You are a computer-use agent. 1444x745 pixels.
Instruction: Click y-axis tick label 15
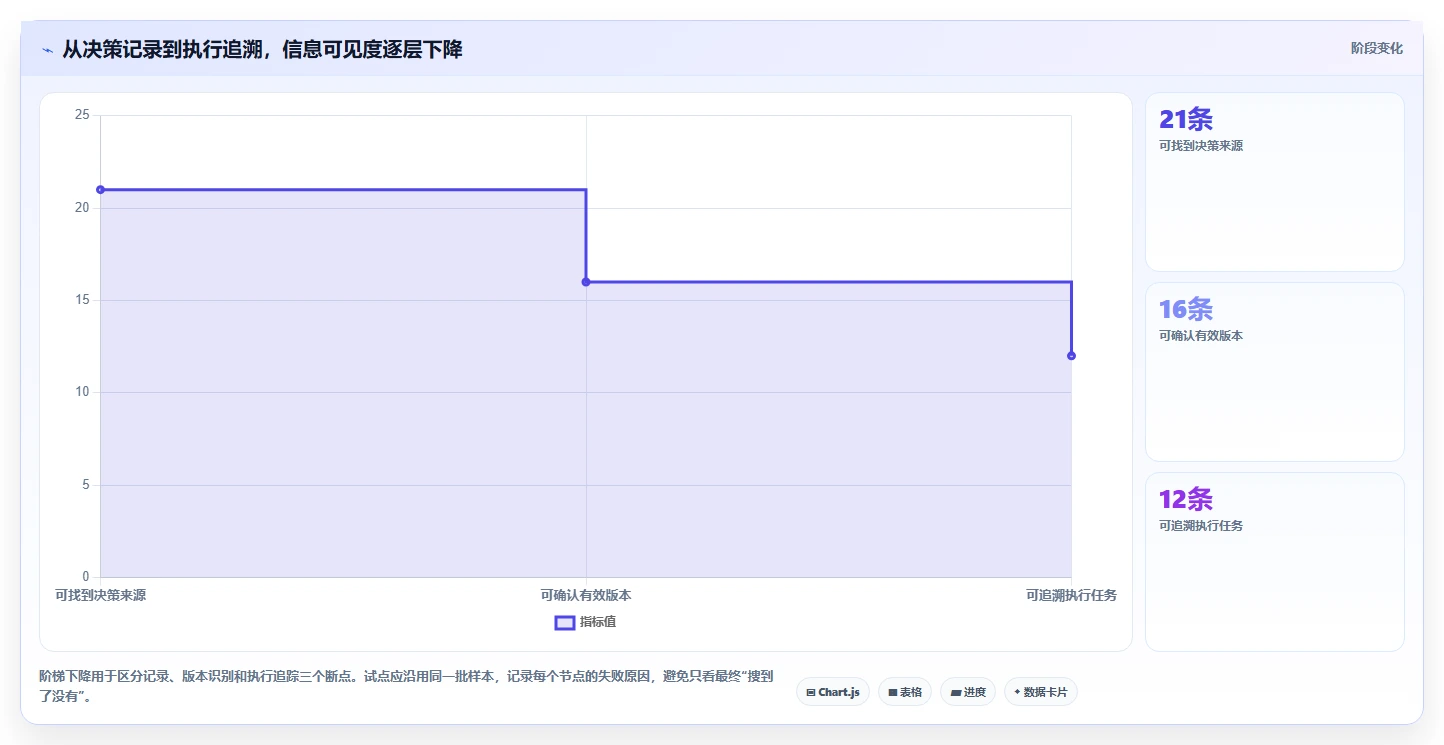(82, 300)
